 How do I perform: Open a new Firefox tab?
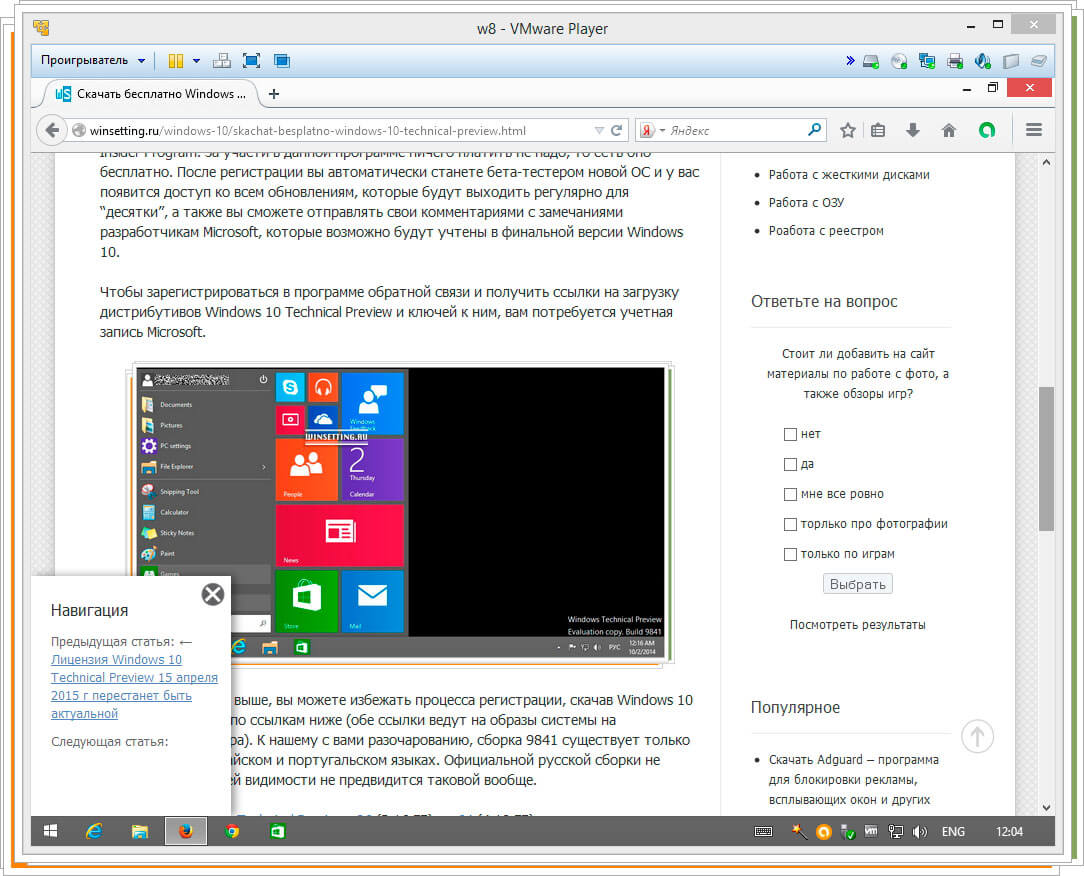[x=274, y=94]
